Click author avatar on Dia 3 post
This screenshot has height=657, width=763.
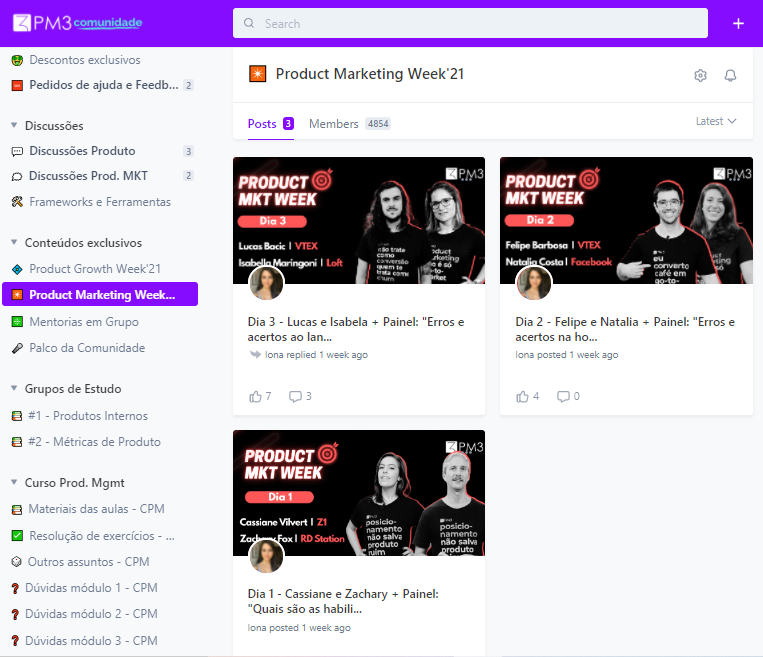coord(266,283)
